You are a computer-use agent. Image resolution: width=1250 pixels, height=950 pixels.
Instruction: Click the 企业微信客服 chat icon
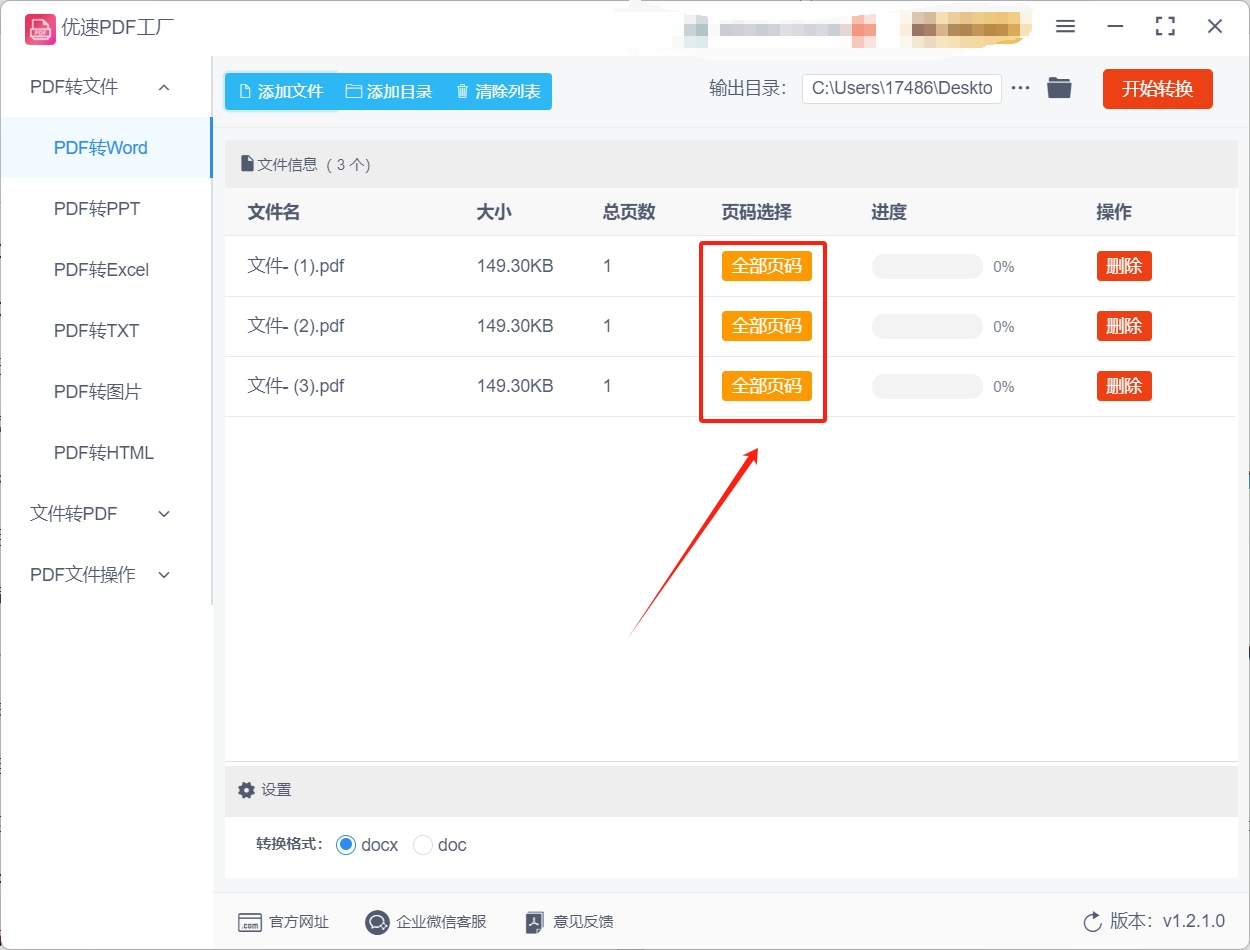(x=377, y=922)
